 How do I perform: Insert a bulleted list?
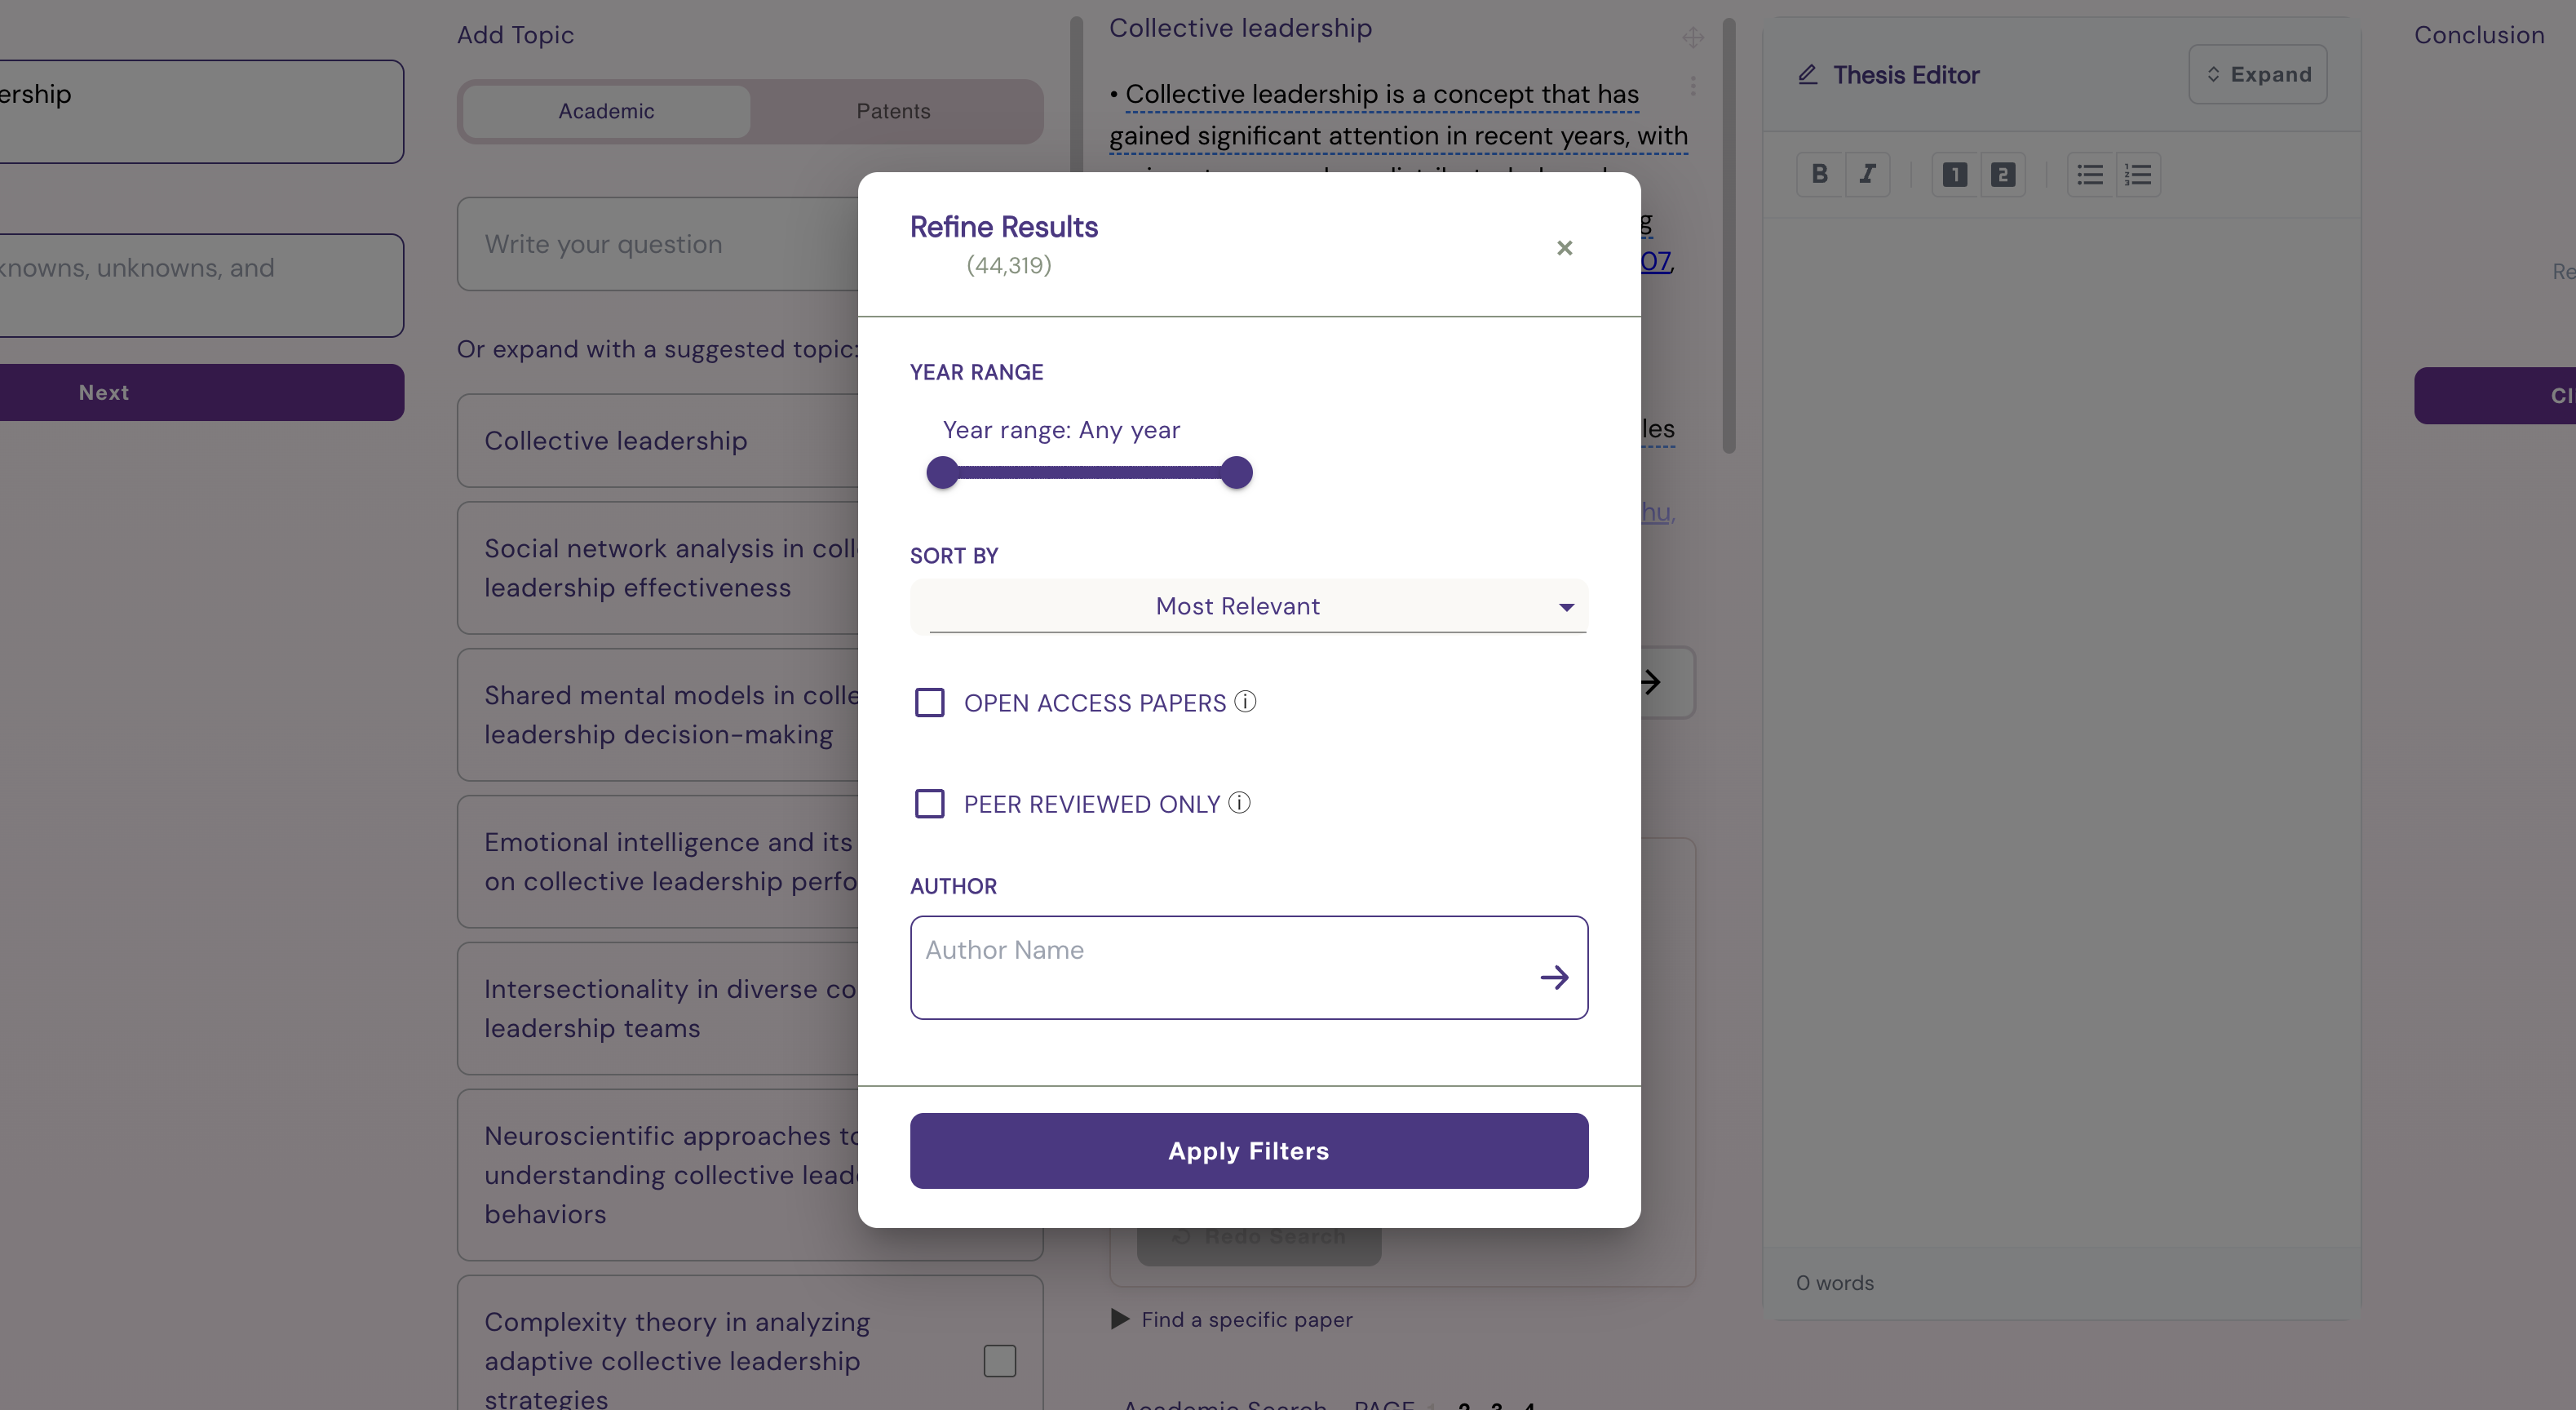(x=2090, y=175)
